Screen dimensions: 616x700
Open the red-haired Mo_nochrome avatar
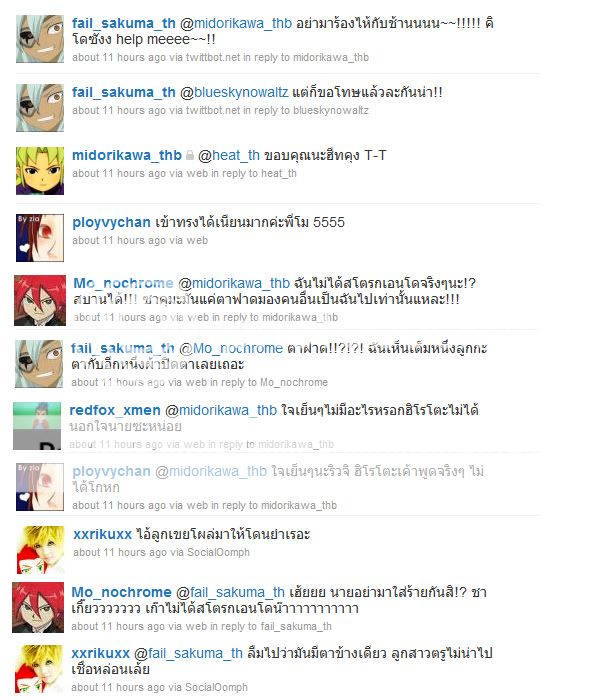pos(40,300)
